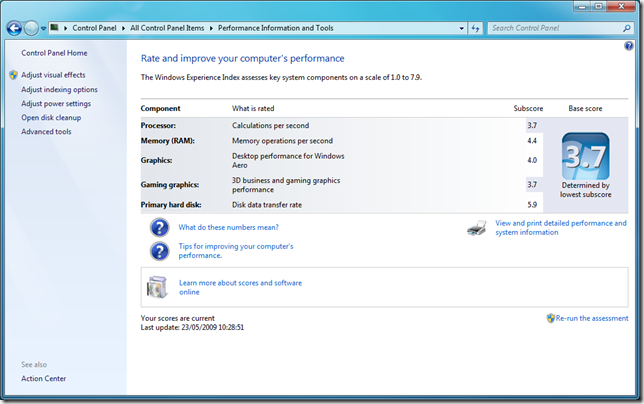Click the magnifier search icon
644x404 pixels.
627,28
